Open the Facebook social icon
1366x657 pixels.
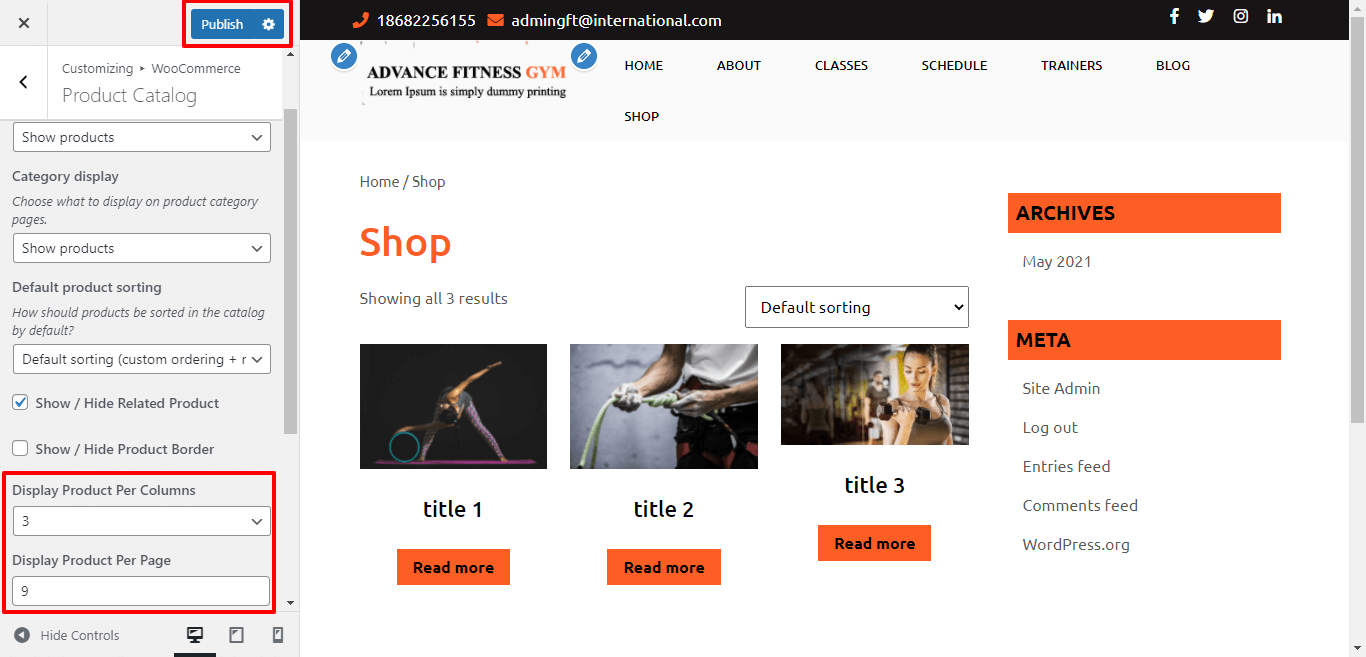click(1174, 16)
